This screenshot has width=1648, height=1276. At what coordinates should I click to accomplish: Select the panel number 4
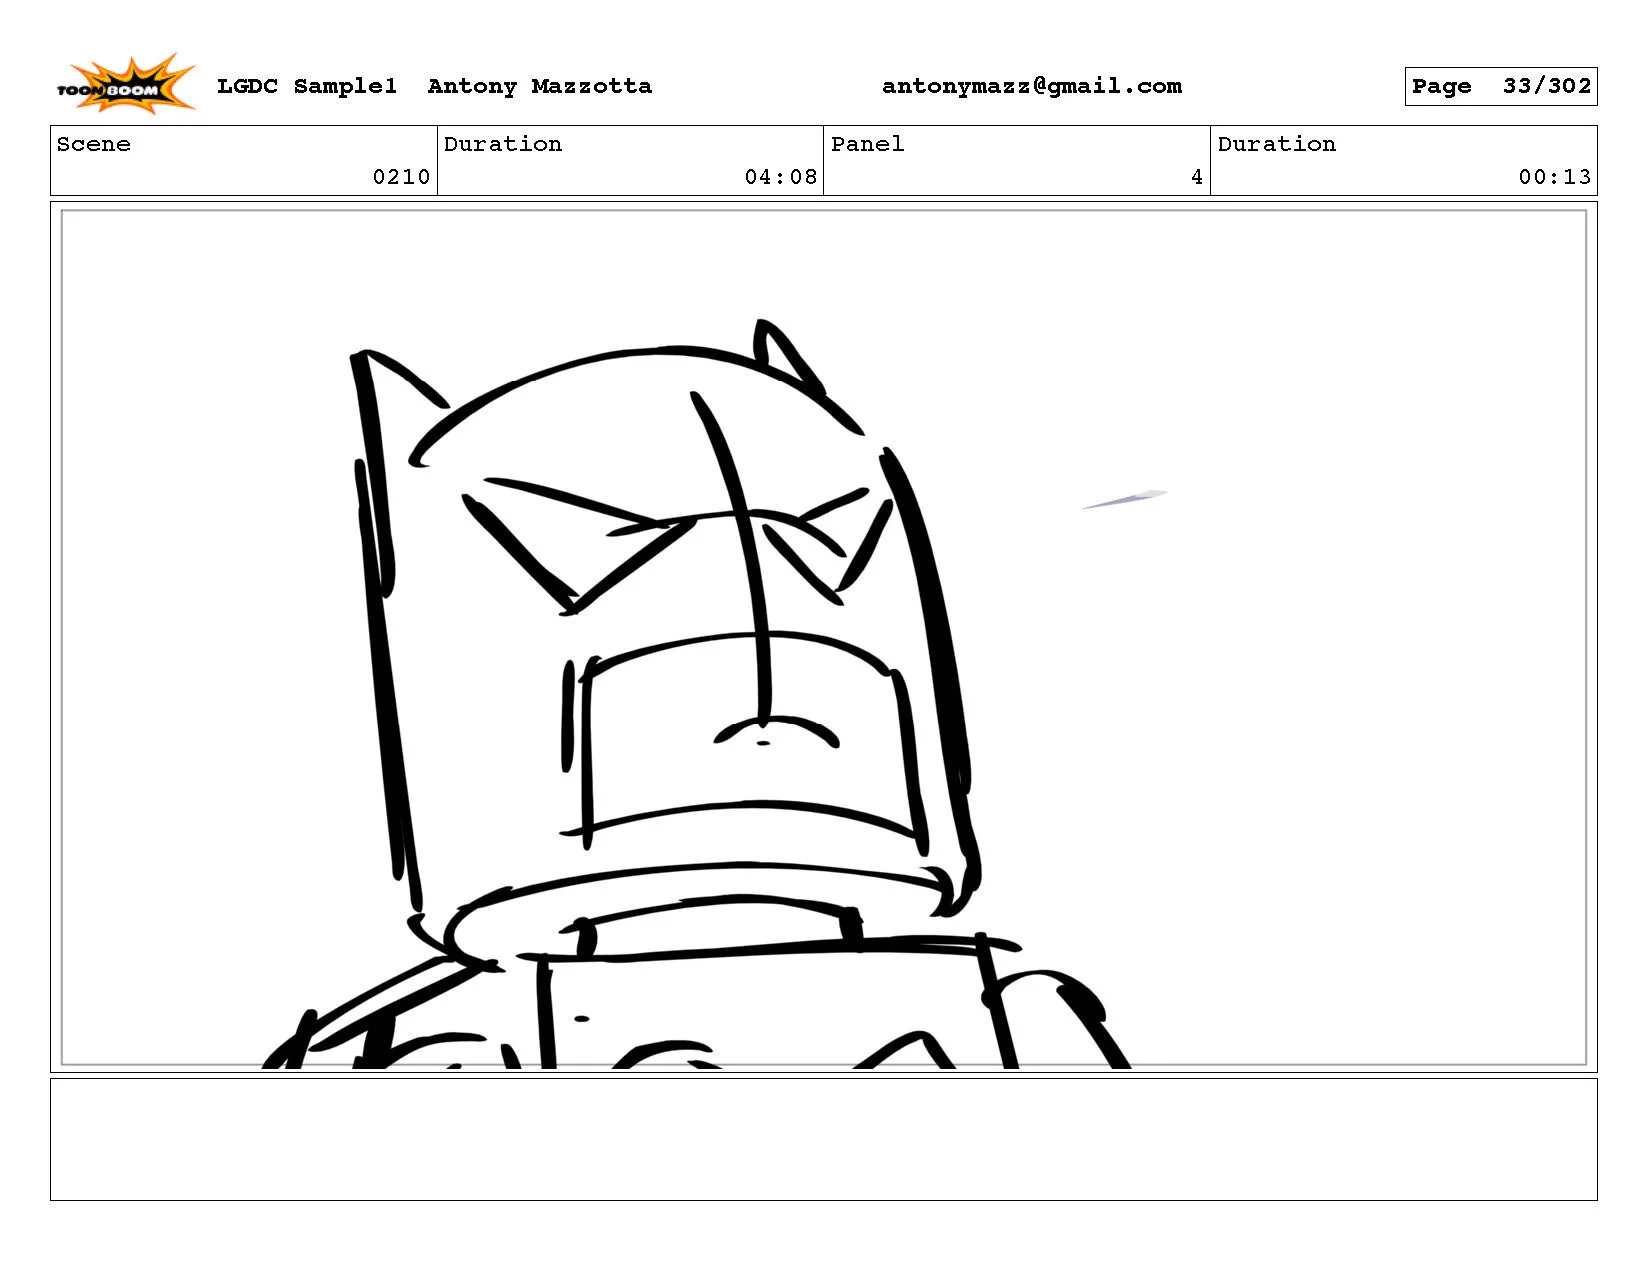[x=1197, y=177]
